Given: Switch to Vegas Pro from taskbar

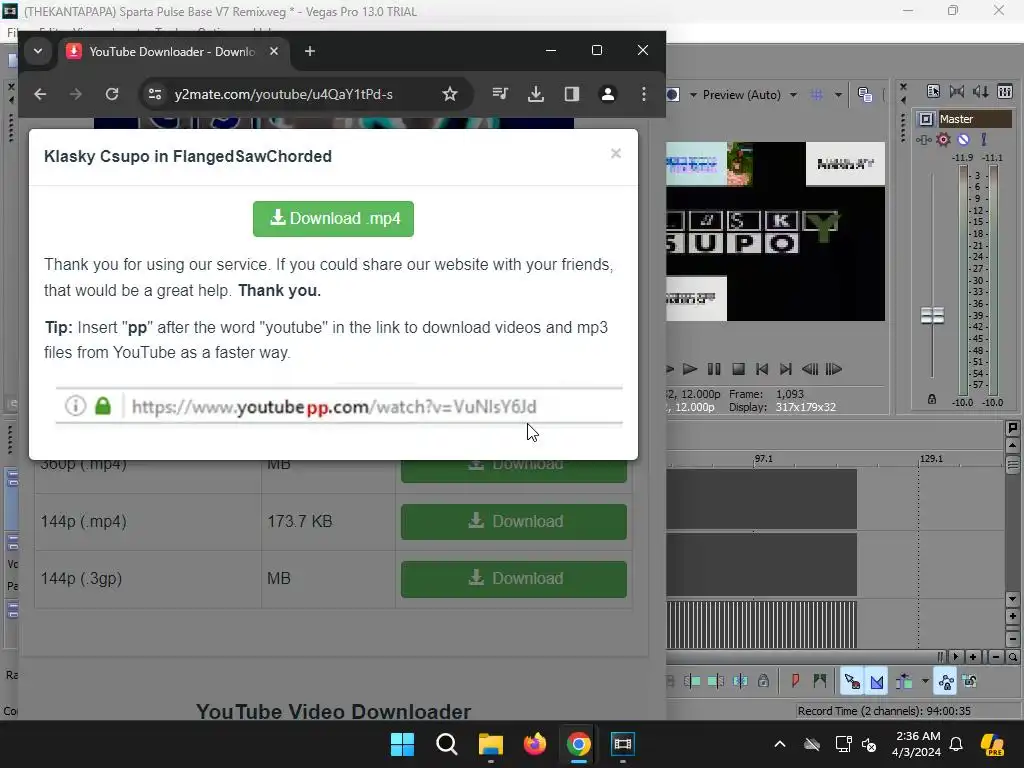Looking at the screenshot, I should pos(622,744).
